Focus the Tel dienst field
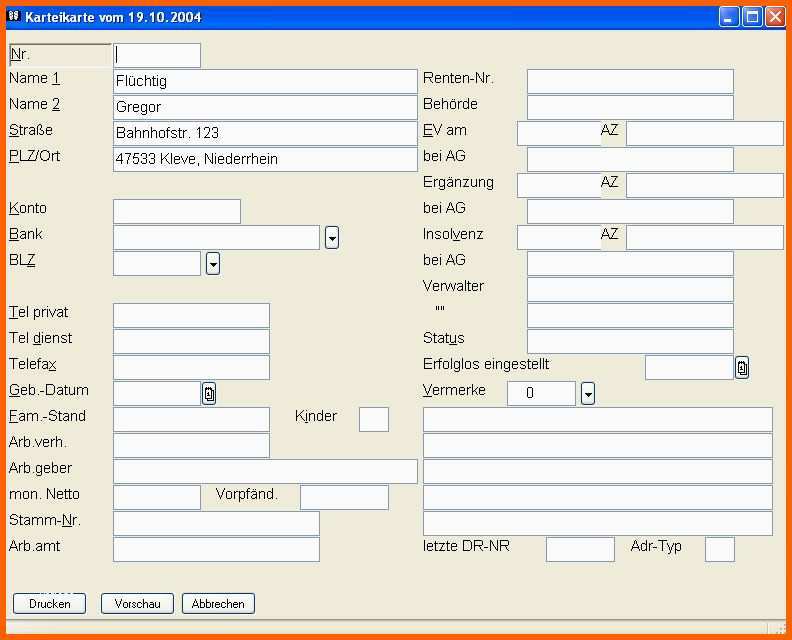Image resolution: width=792 pixels, height=640 pixels. (x=191, y=341)
